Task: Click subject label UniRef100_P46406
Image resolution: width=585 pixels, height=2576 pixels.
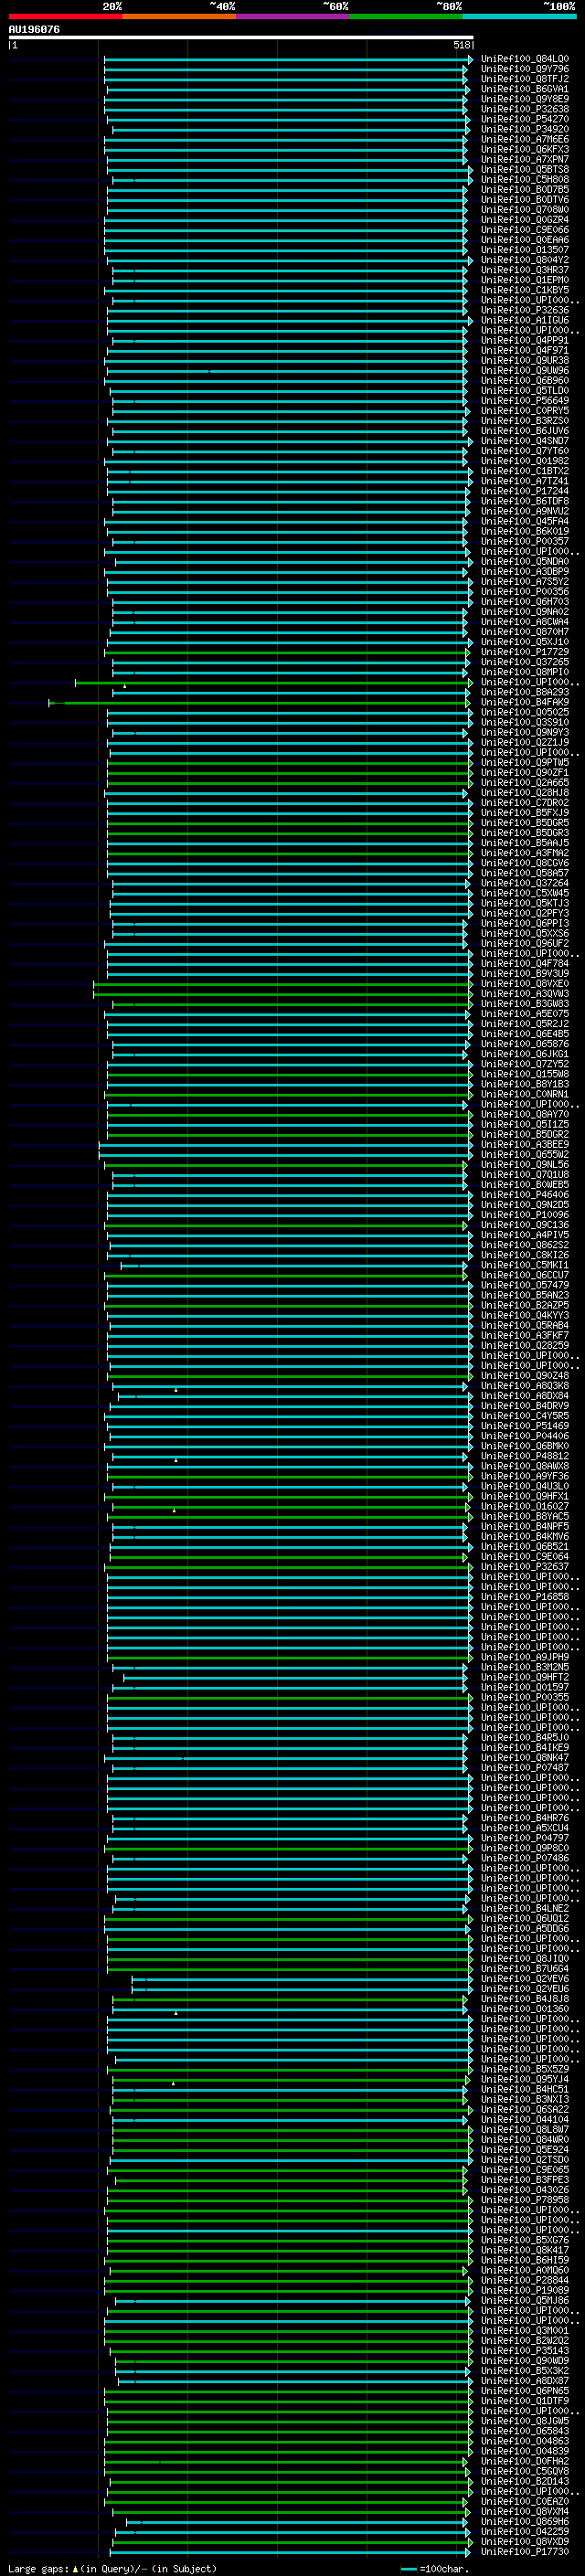Action: (x=525, y=1195)
